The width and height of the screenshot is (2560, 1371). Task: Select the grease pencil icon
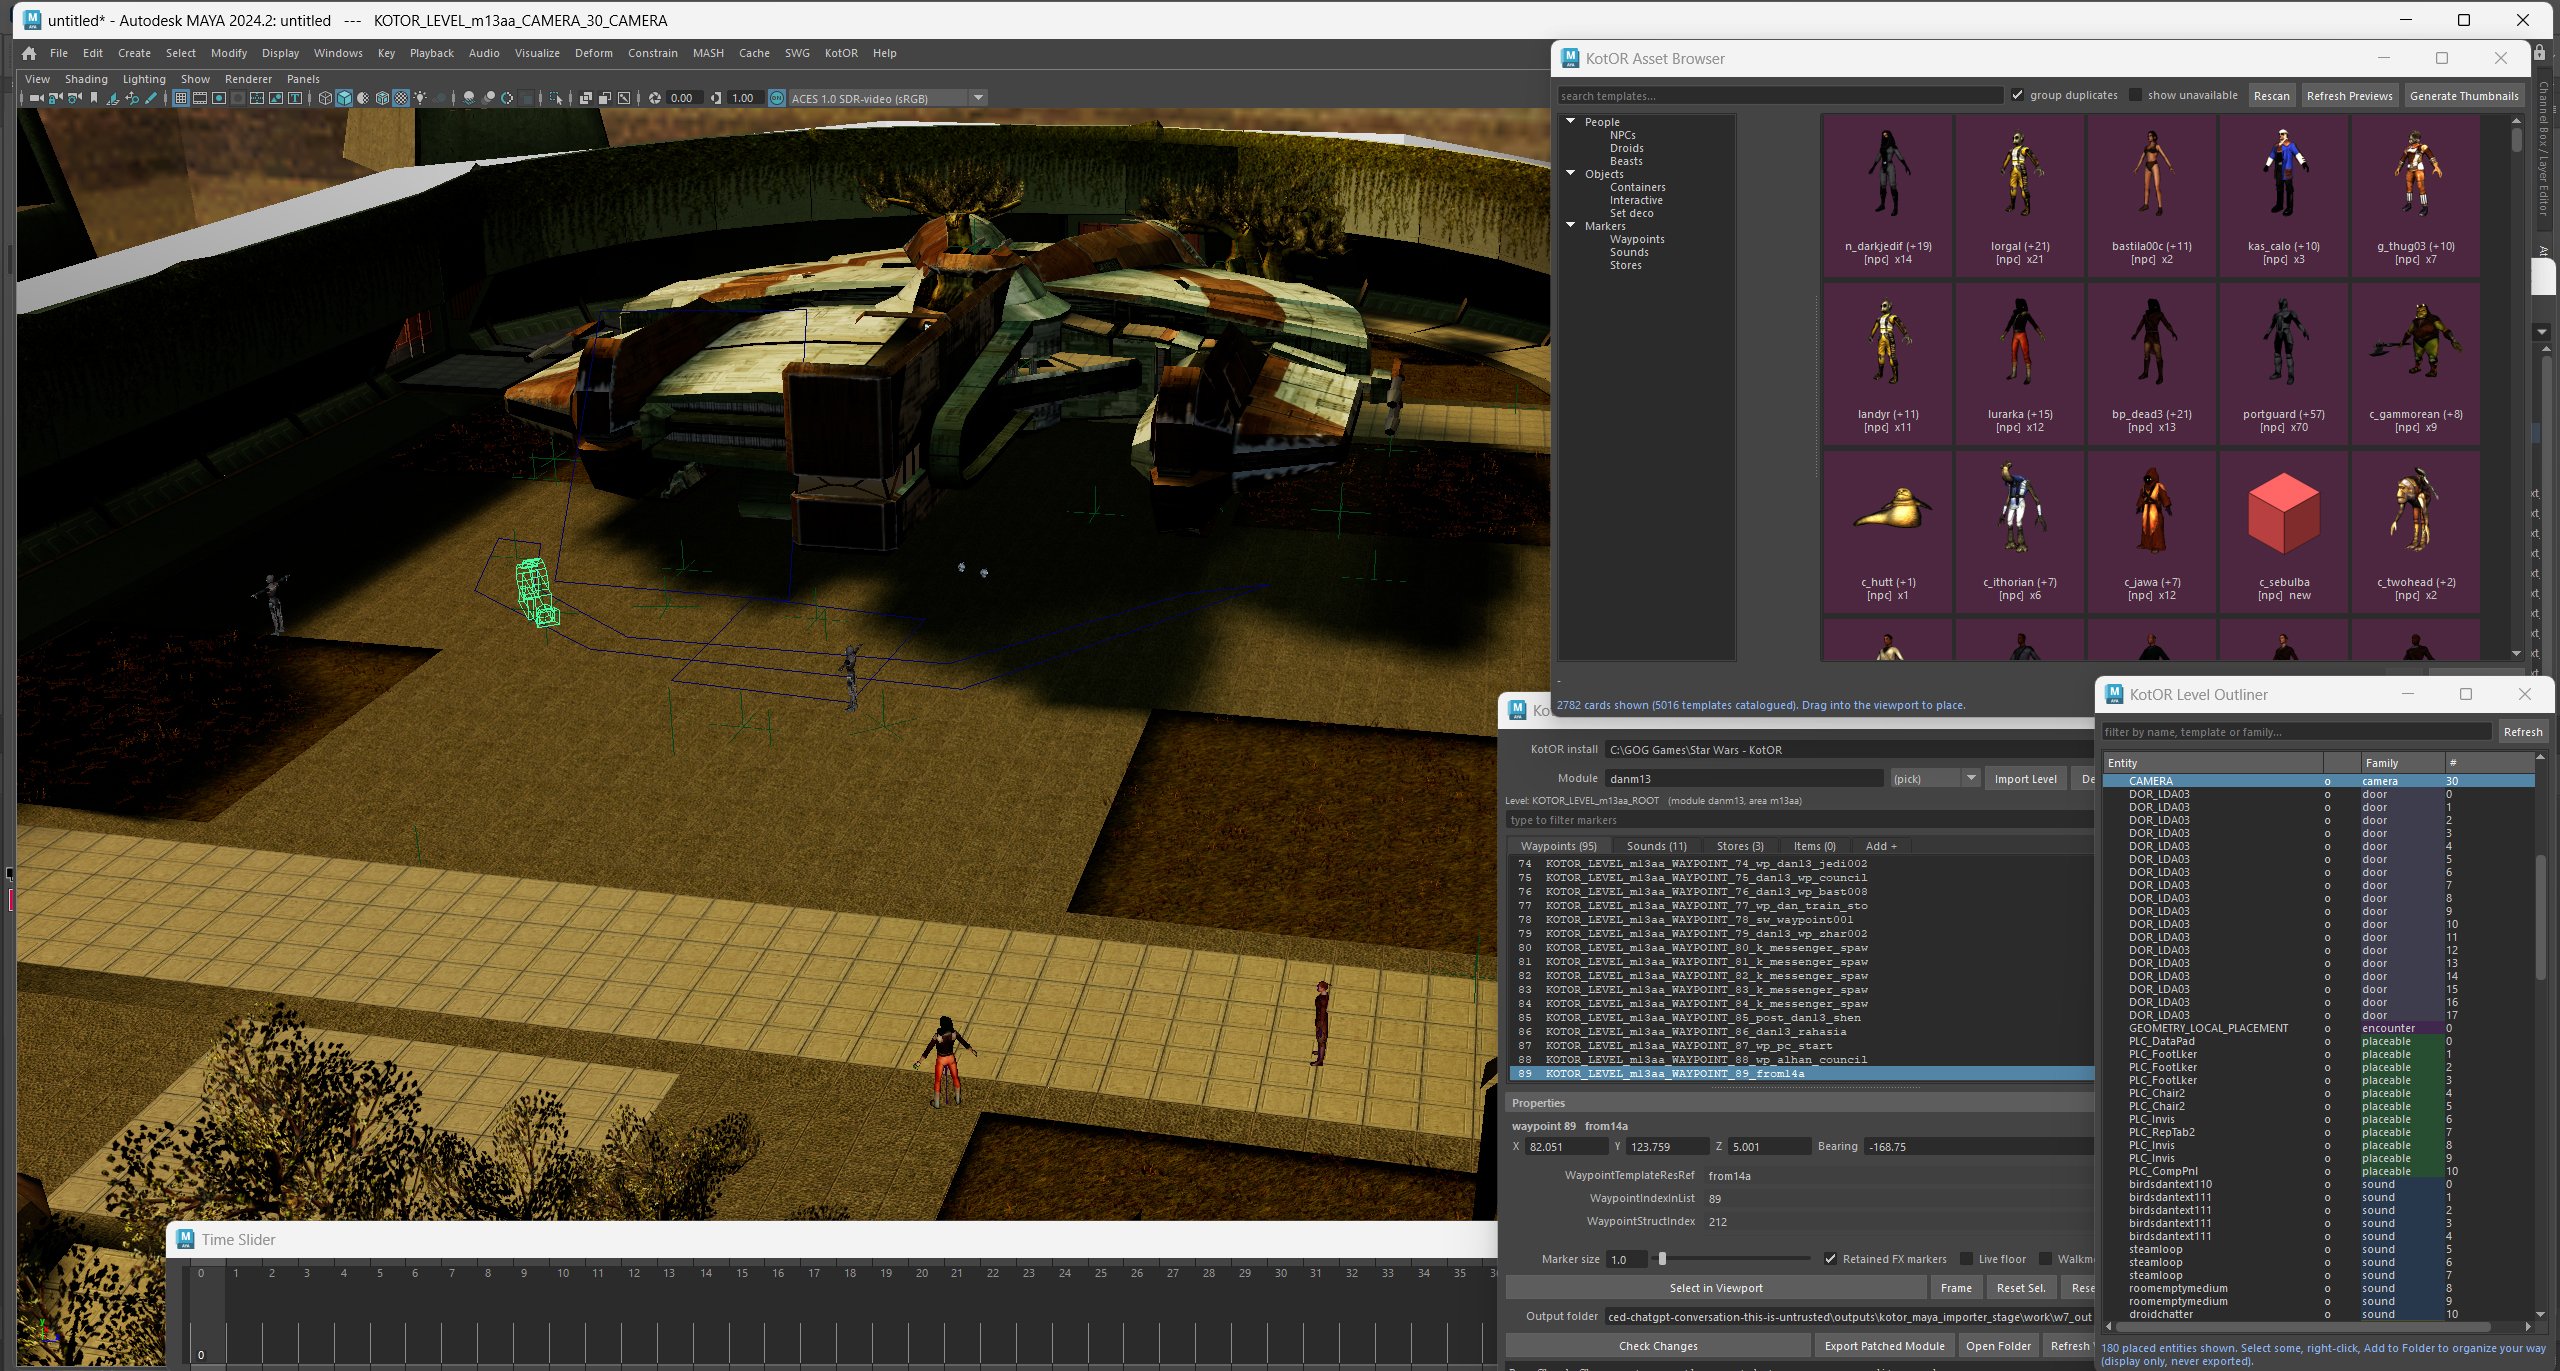151,98
